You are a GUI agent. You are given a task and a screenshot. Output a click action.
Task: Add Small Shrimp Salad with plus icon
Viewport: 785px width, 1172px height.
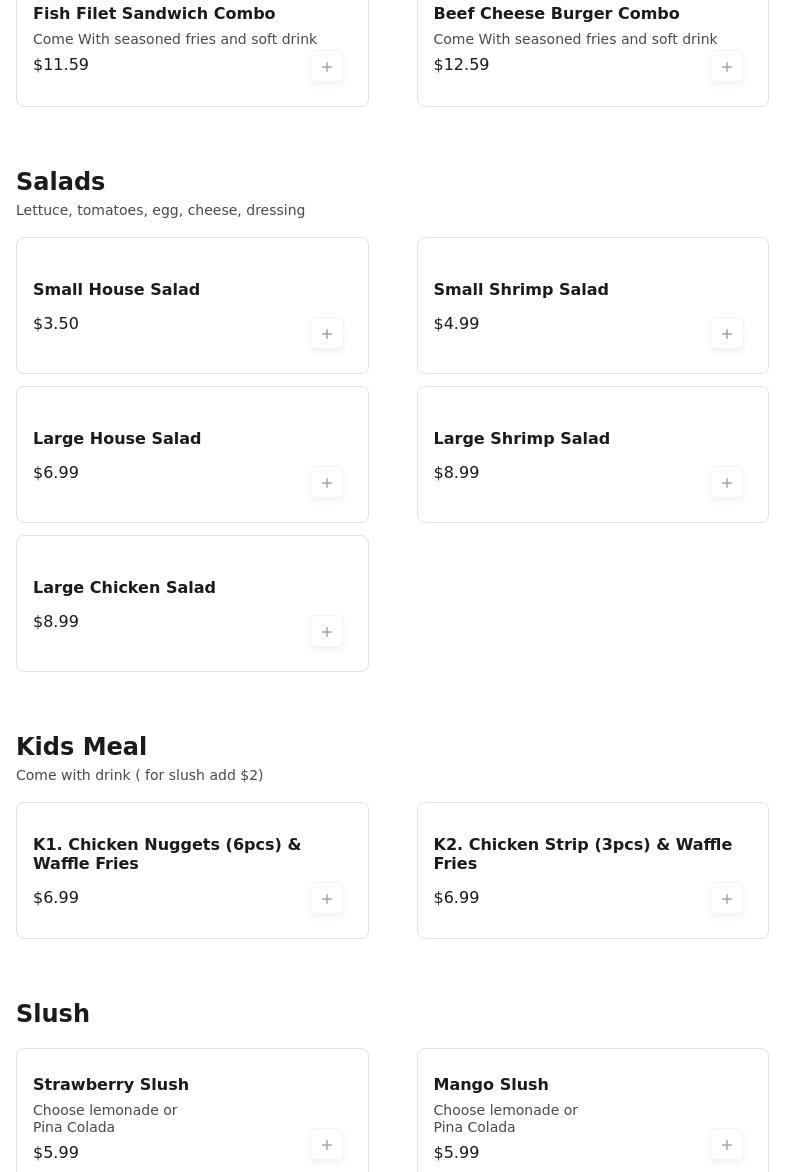coord(727,334)
